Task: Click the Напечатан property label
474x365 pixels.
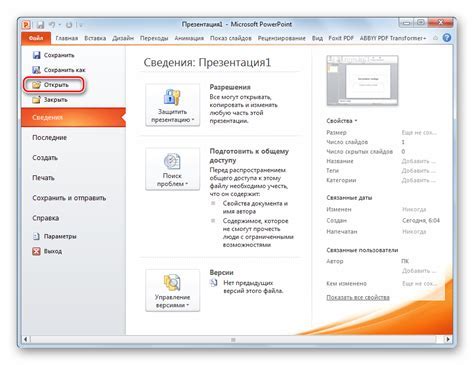Action: (342, 231)
